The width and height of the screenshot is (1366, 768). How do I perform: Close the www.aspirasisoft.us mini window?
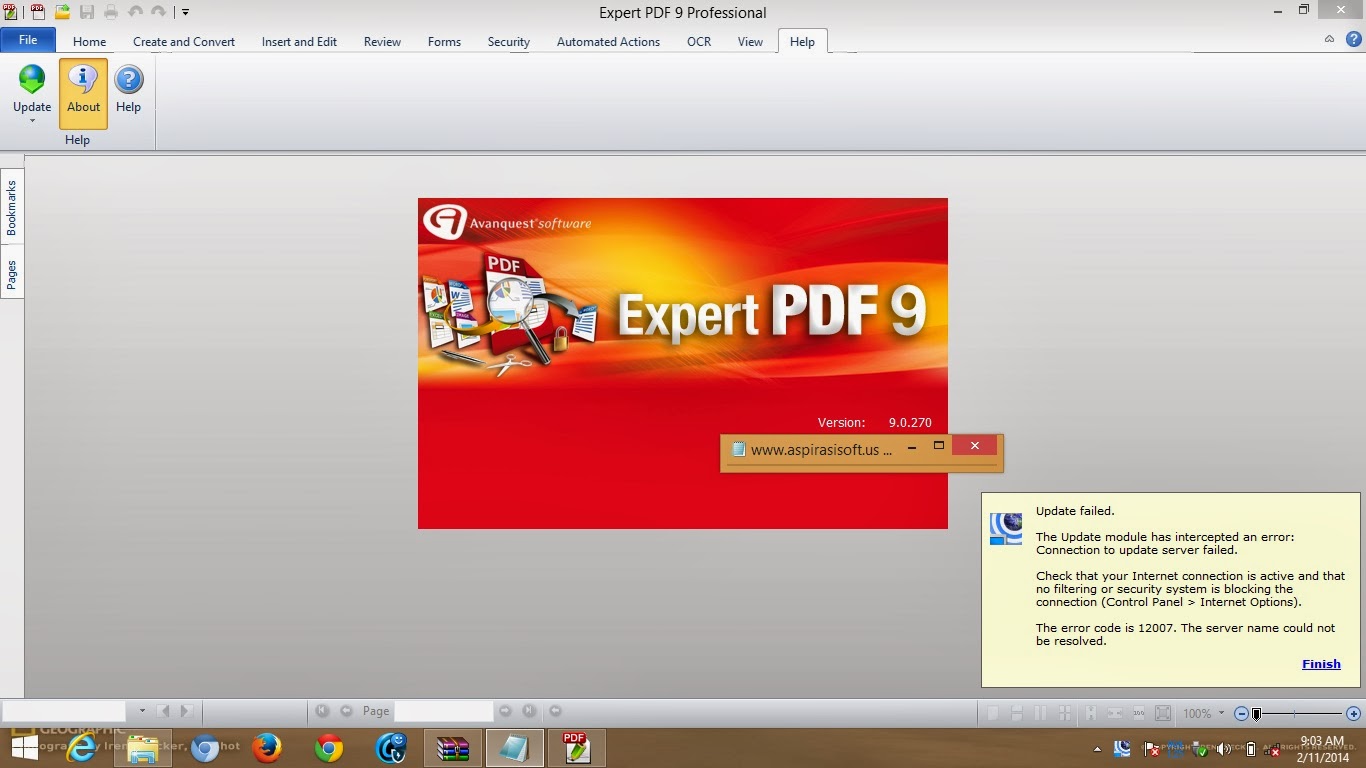(974, 446)
